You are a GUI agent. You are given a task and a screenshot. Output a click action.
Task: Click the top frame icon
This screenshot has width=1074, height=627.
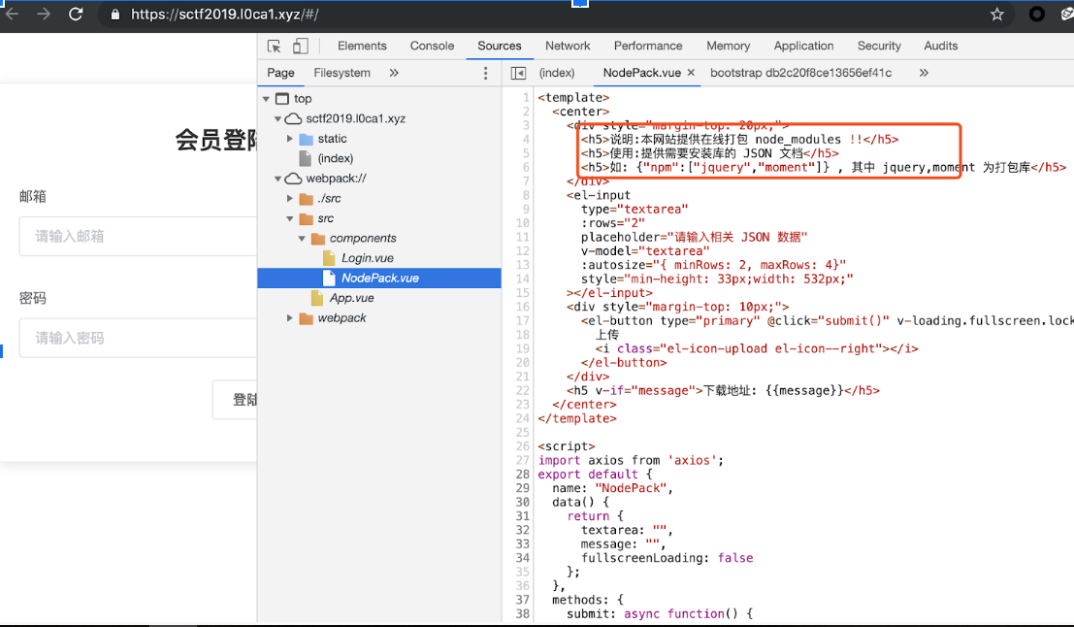(x=282, y=99)
